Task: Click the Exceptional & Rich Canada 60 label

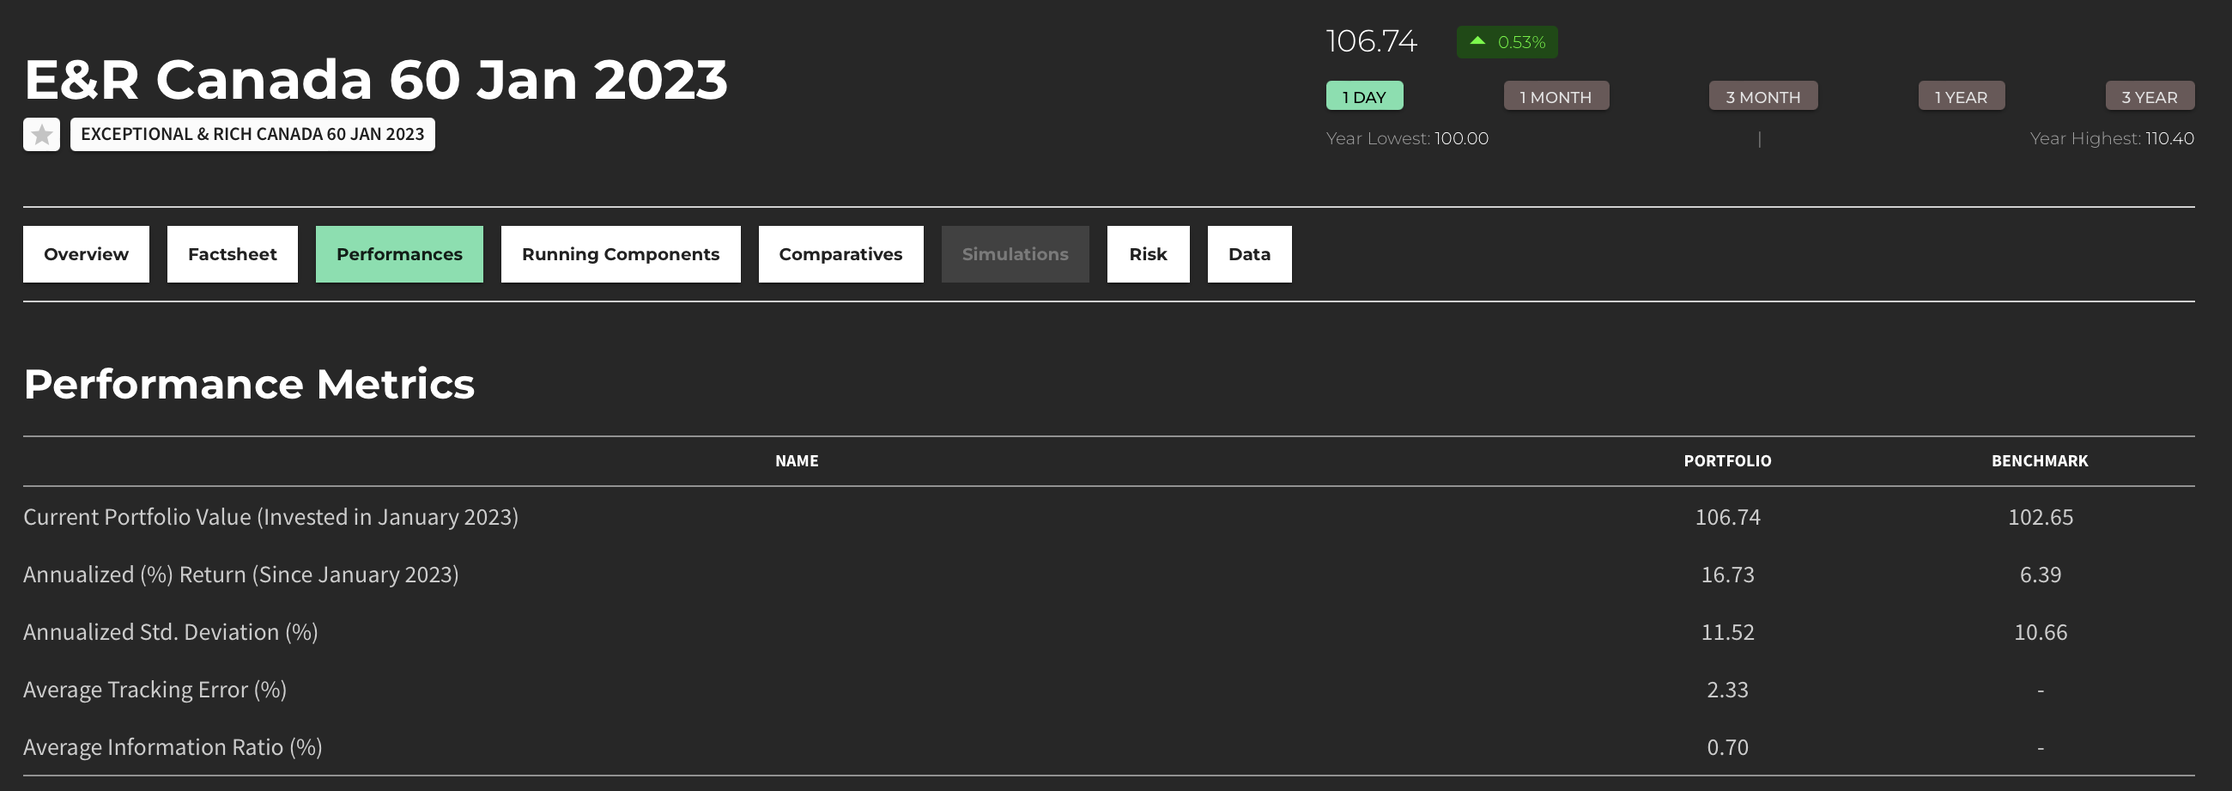Action: 252,135
